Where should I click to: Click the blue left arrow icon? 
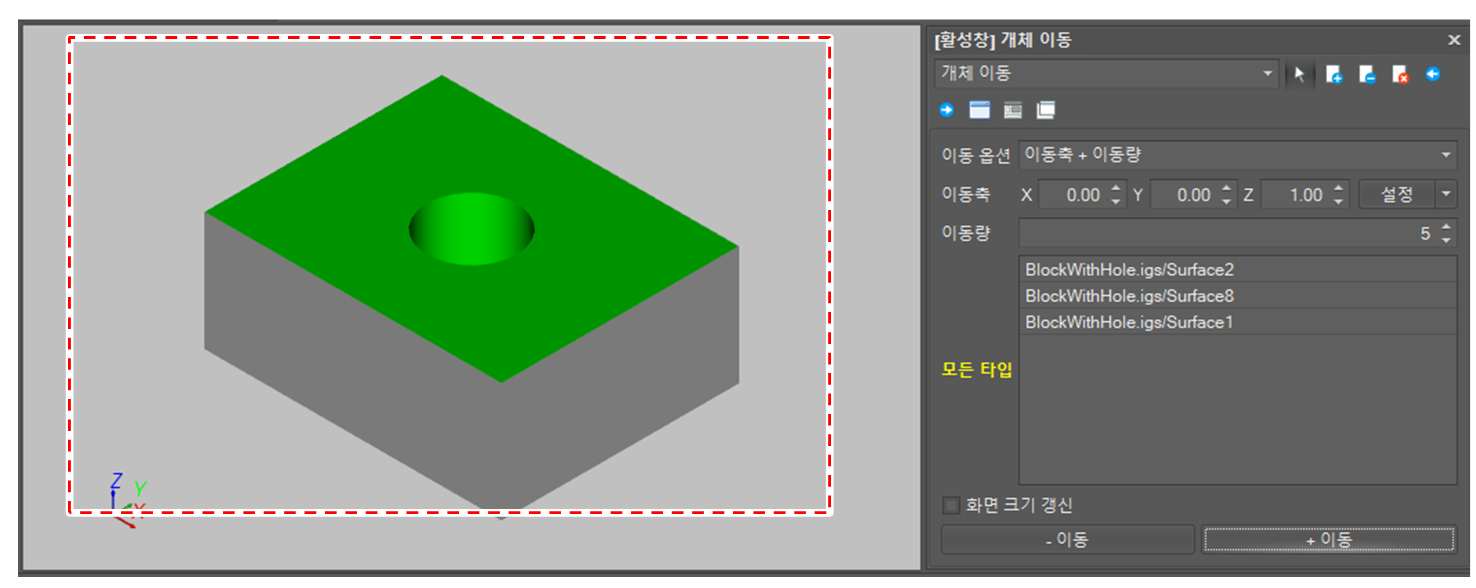pyautogui.click(x=1433, y=74)
